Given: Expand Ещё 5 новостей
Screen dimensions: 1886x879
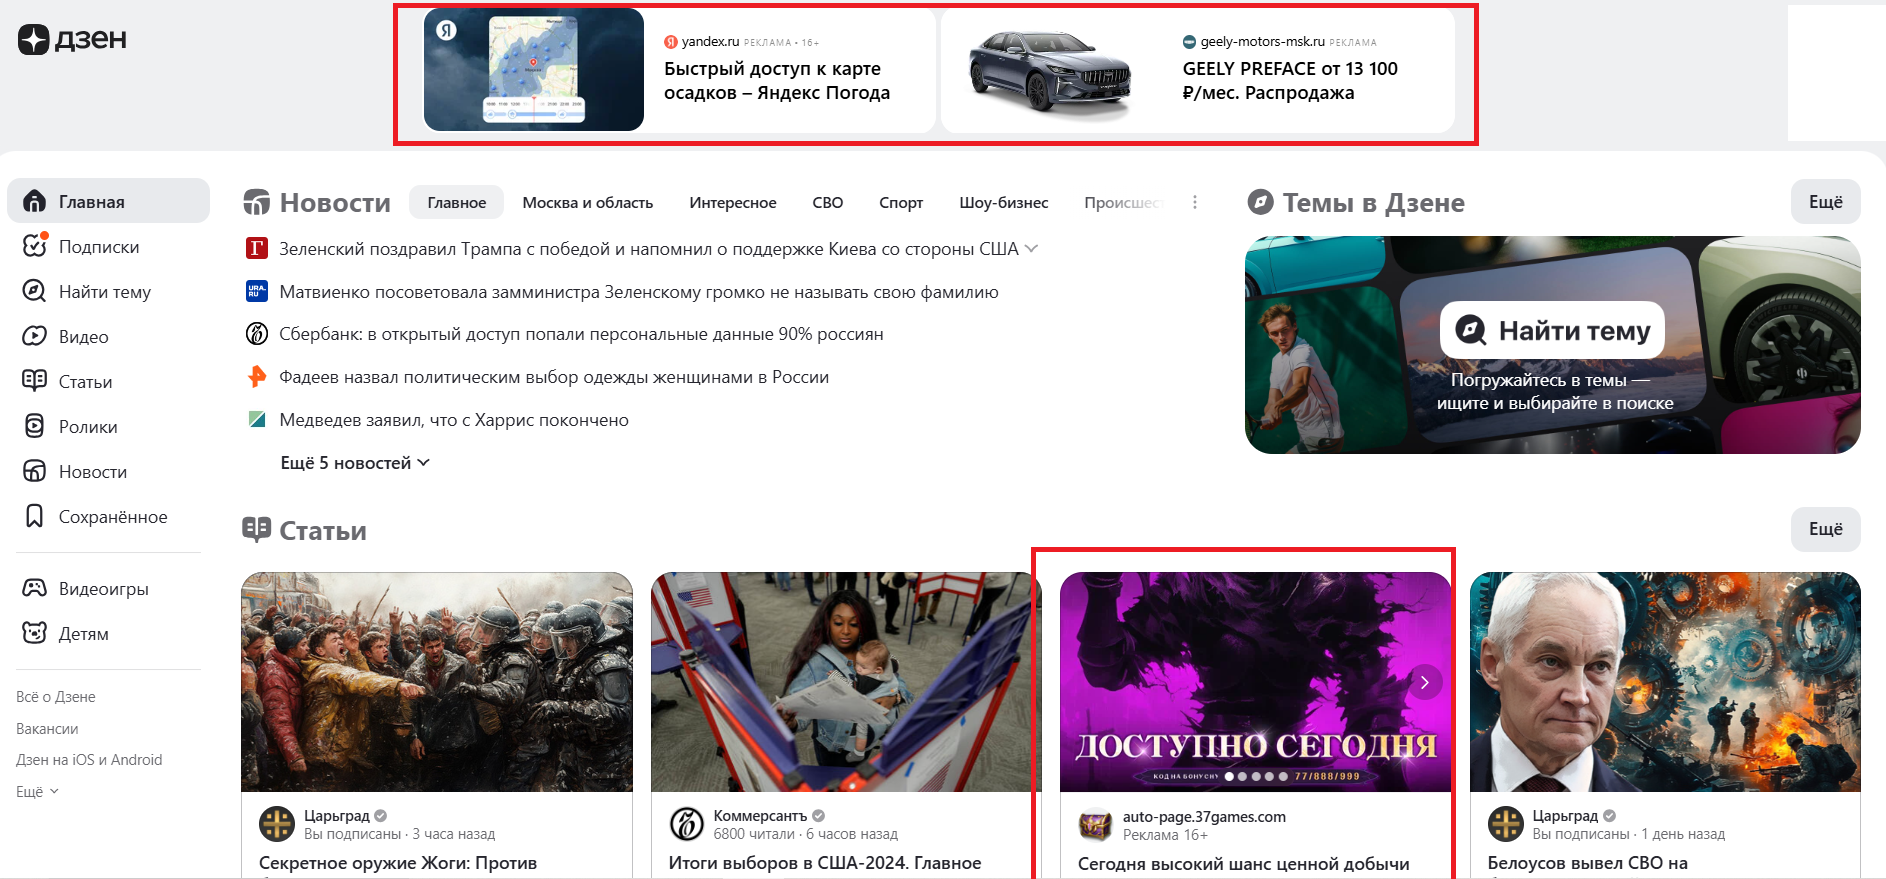Looking at the screenshot, I should point(355,463).
